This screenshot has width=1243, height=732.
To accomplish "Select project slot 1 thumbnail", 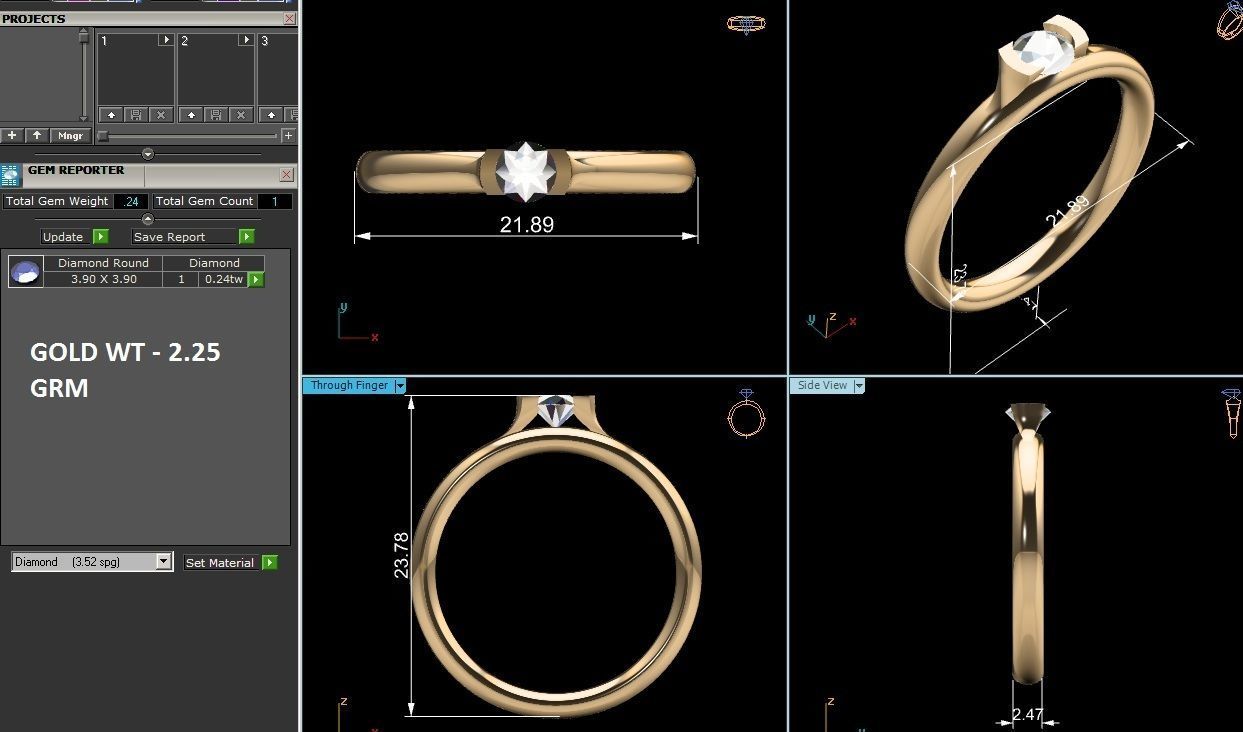I will point(136,76).
